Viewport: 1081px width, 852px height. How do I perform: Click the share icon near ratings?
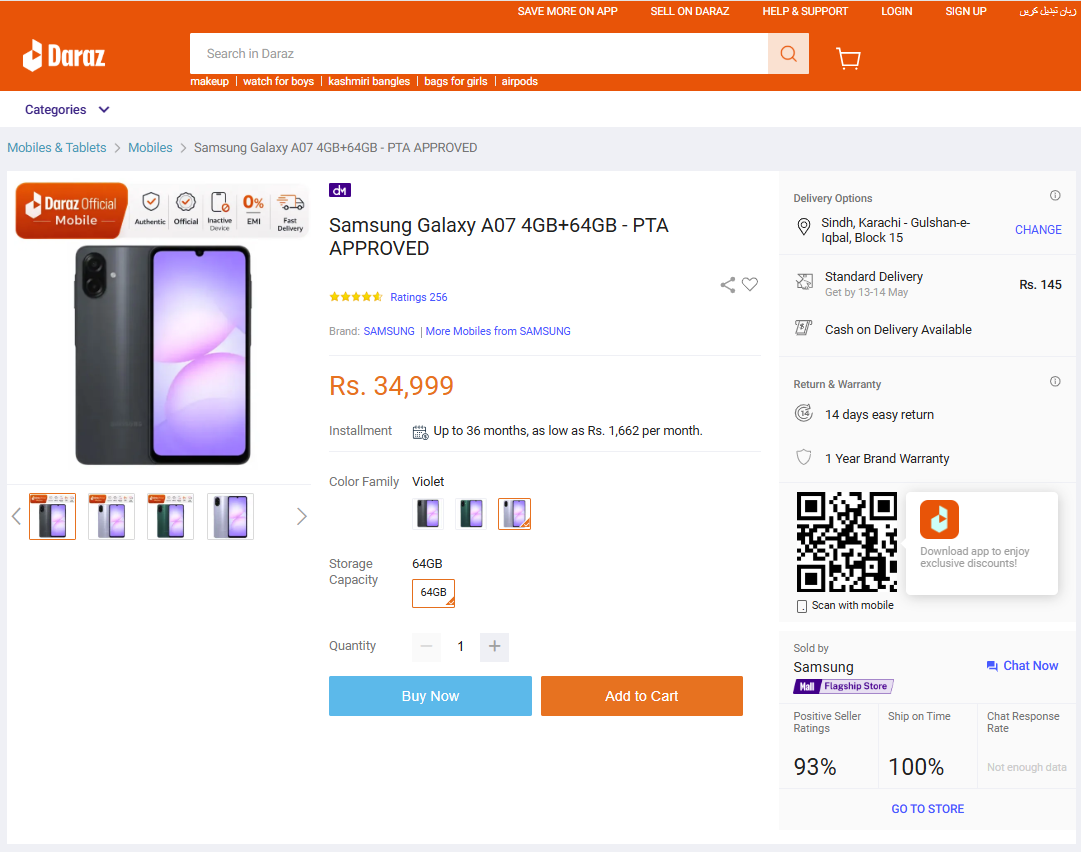pyautogui.click(x=727, y=285)
